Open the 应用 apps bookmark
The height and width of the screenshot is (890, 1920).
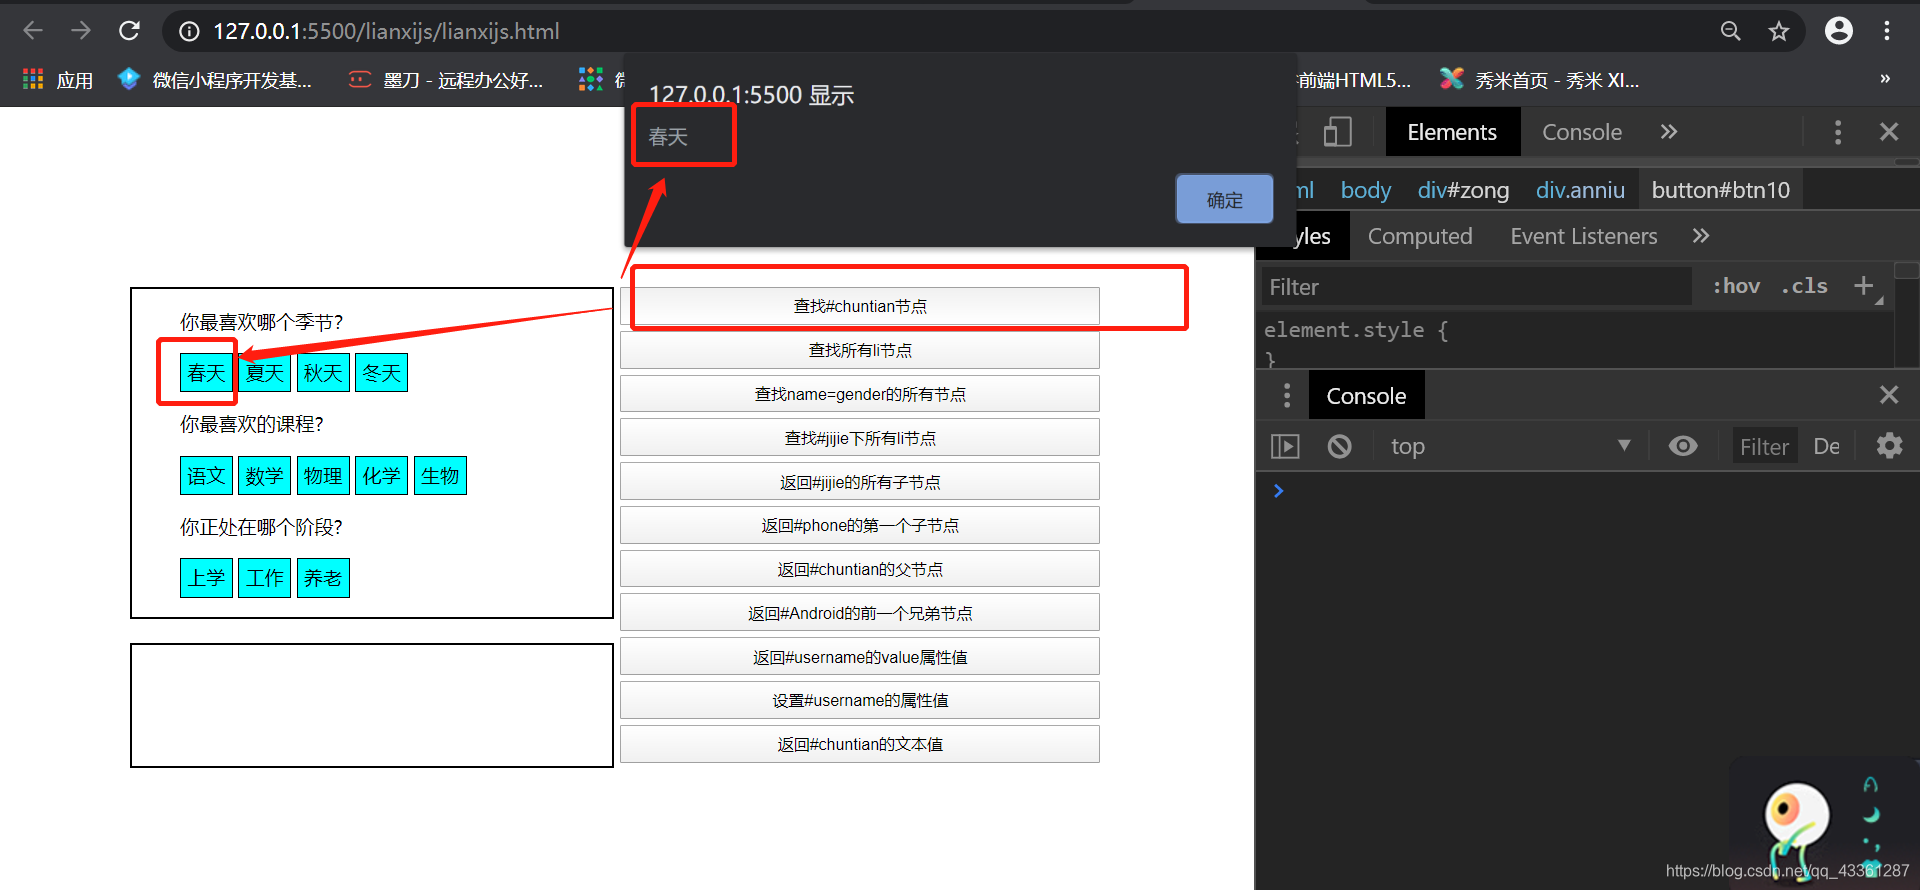58,80
